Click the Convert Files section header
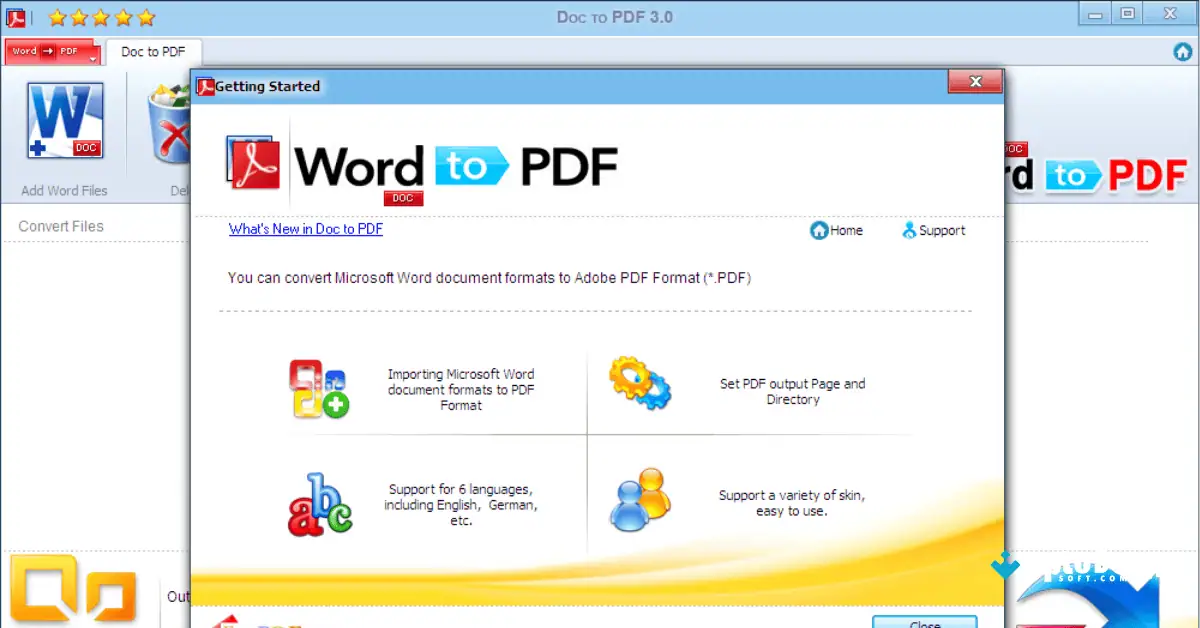The height and width of the screenshot is (628, 1200). [60, 226]
